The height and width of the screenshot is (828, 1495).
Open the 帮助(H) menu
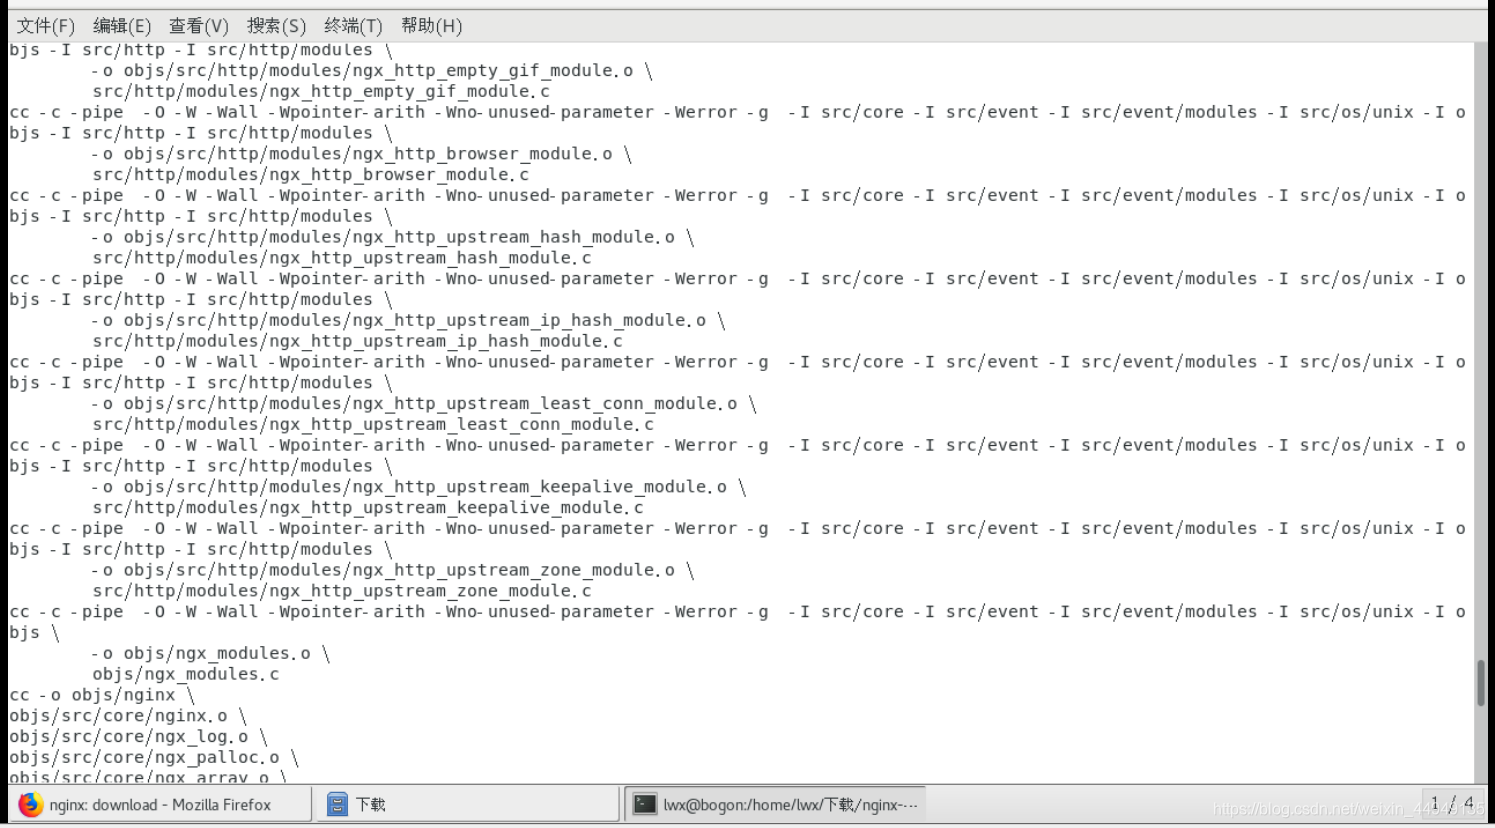(x=431, y=25)
